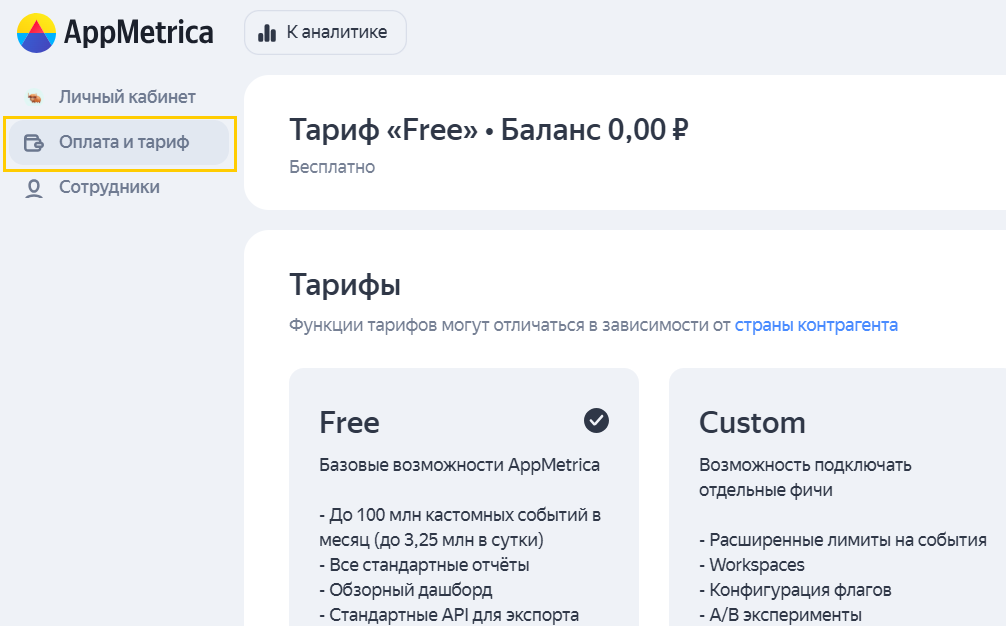
Task: Select the Custom tariff card title
Action: 752,422
